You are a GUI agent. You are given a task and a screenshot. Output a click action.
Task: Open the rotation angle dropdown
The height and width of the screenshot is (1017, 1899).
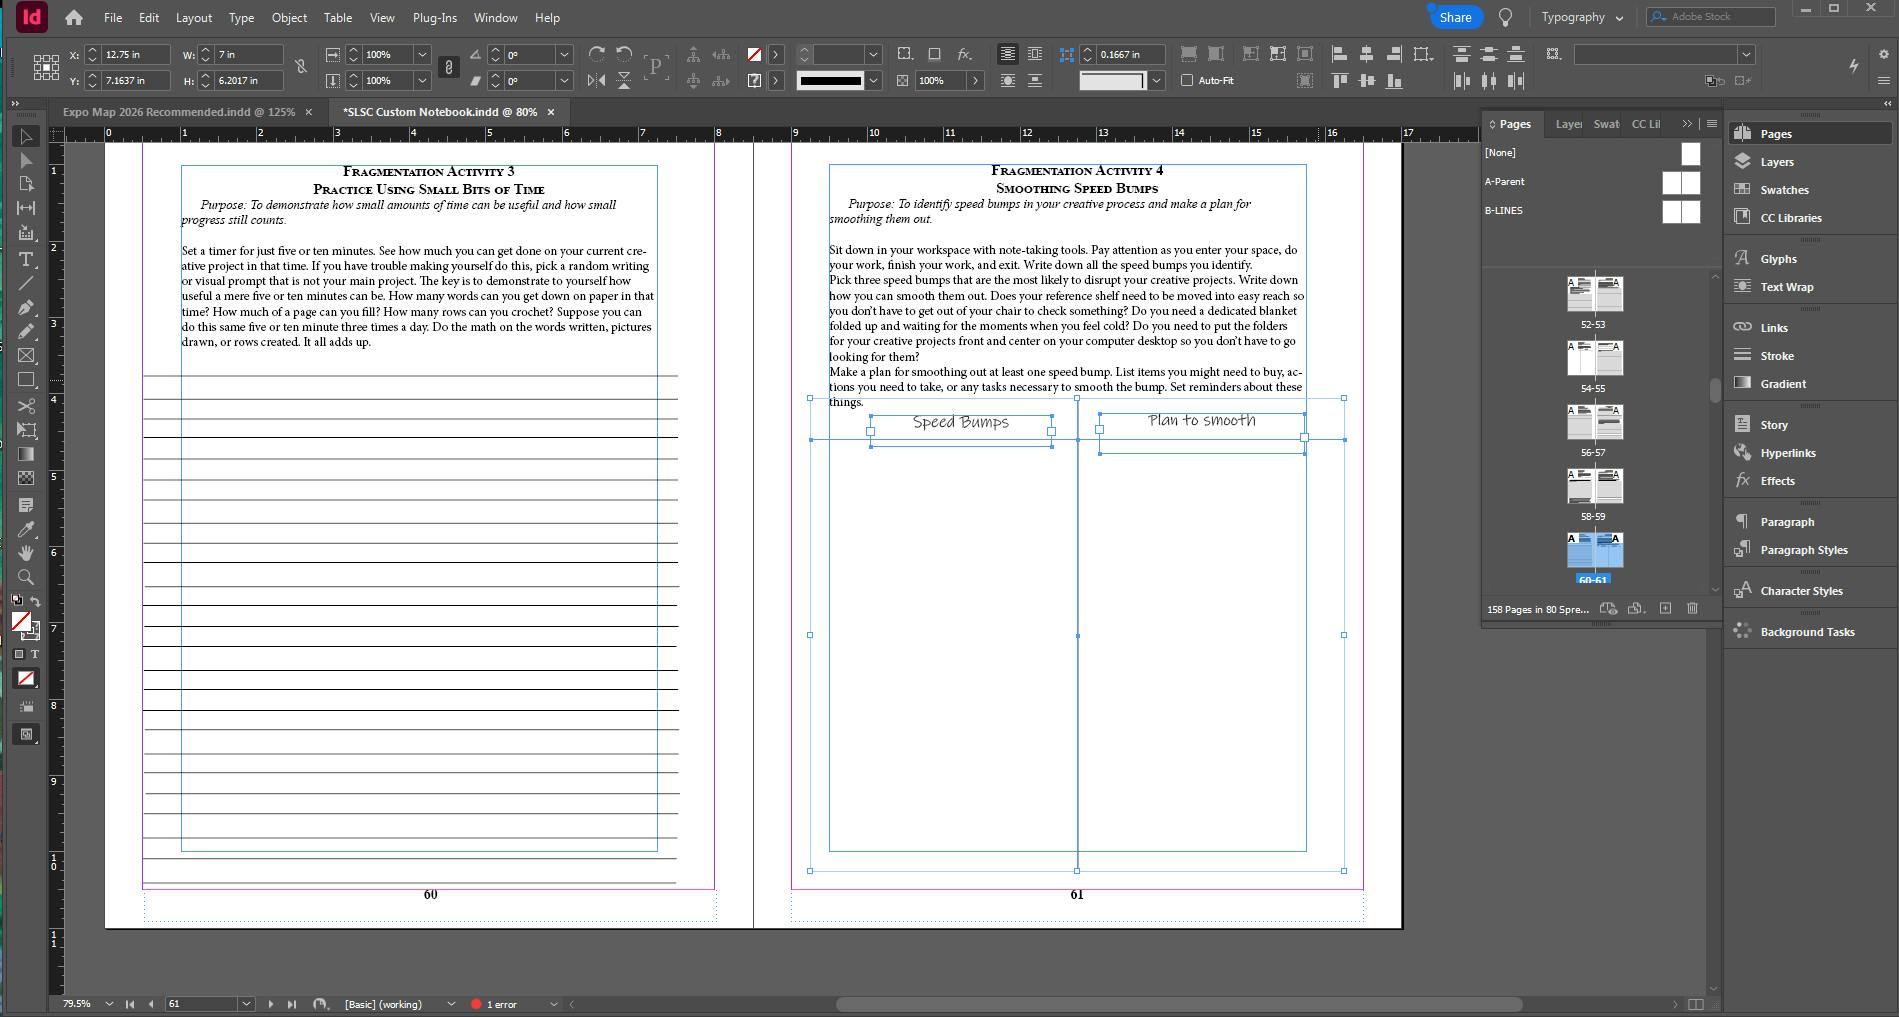tap(564, 55)
